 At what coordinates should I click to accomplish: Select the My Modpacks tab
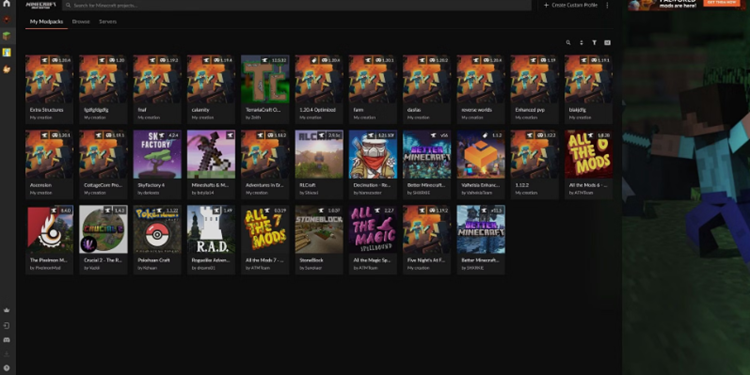[x=46, y=22]
